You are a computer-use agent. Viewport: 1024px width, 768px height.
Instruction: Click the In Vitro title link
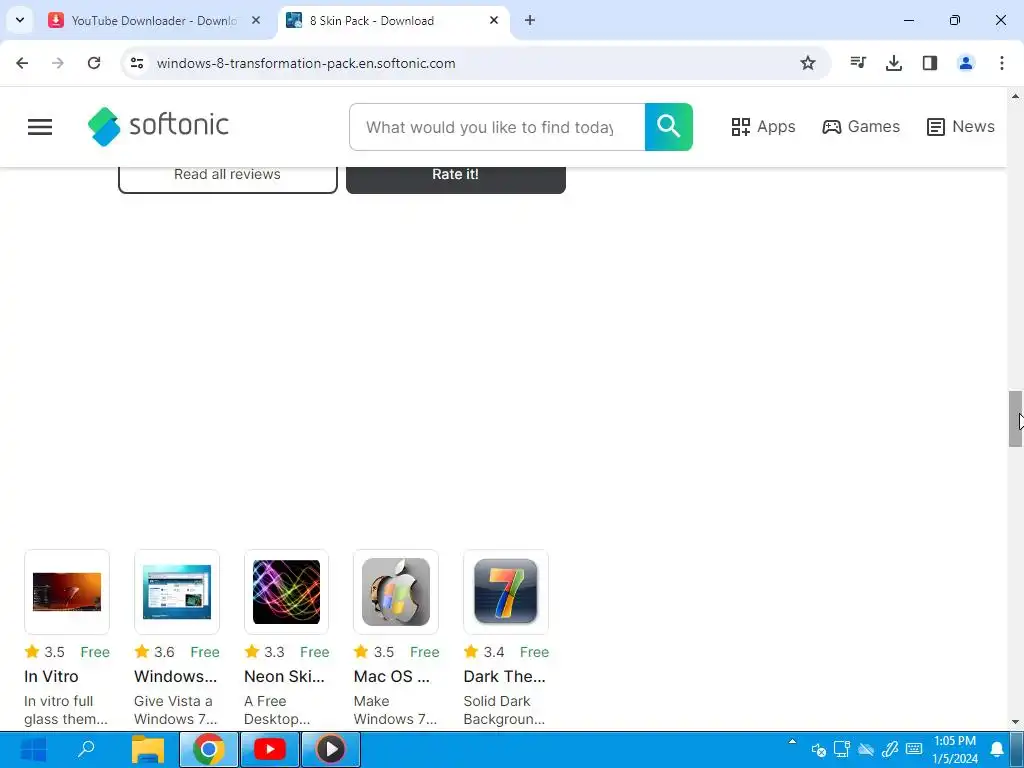[51, 677]
